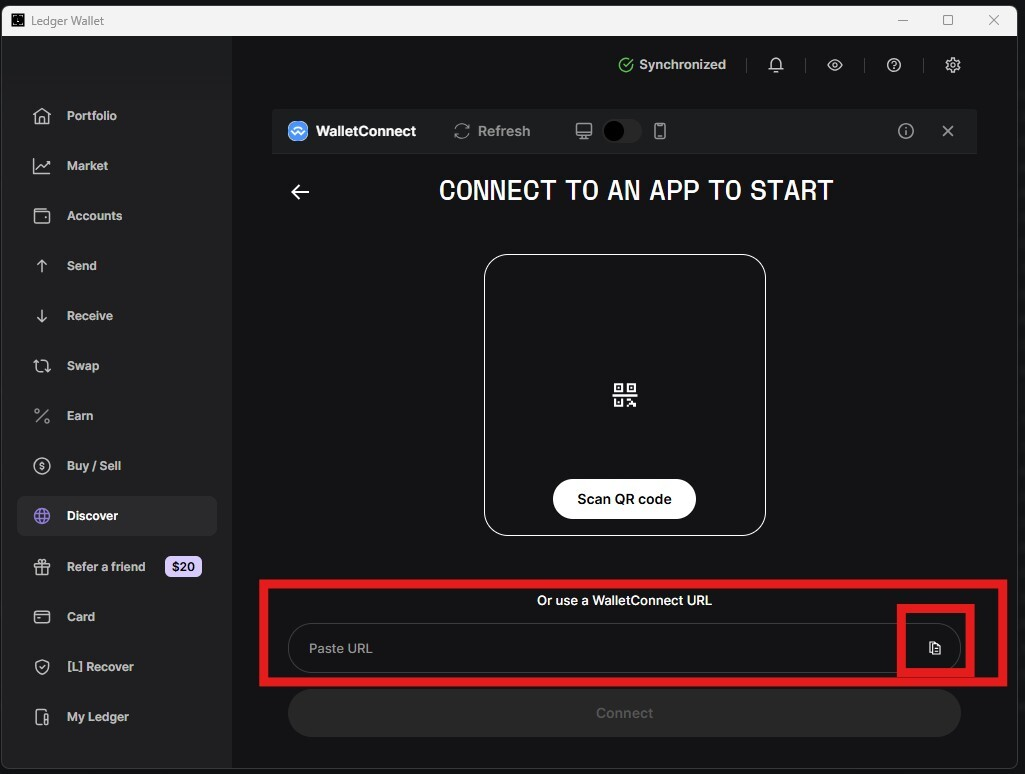Select the Discover sidebar item
The width and height of the screenshot is (1025, 774).
pyautogui.click(x=117, y=516)
